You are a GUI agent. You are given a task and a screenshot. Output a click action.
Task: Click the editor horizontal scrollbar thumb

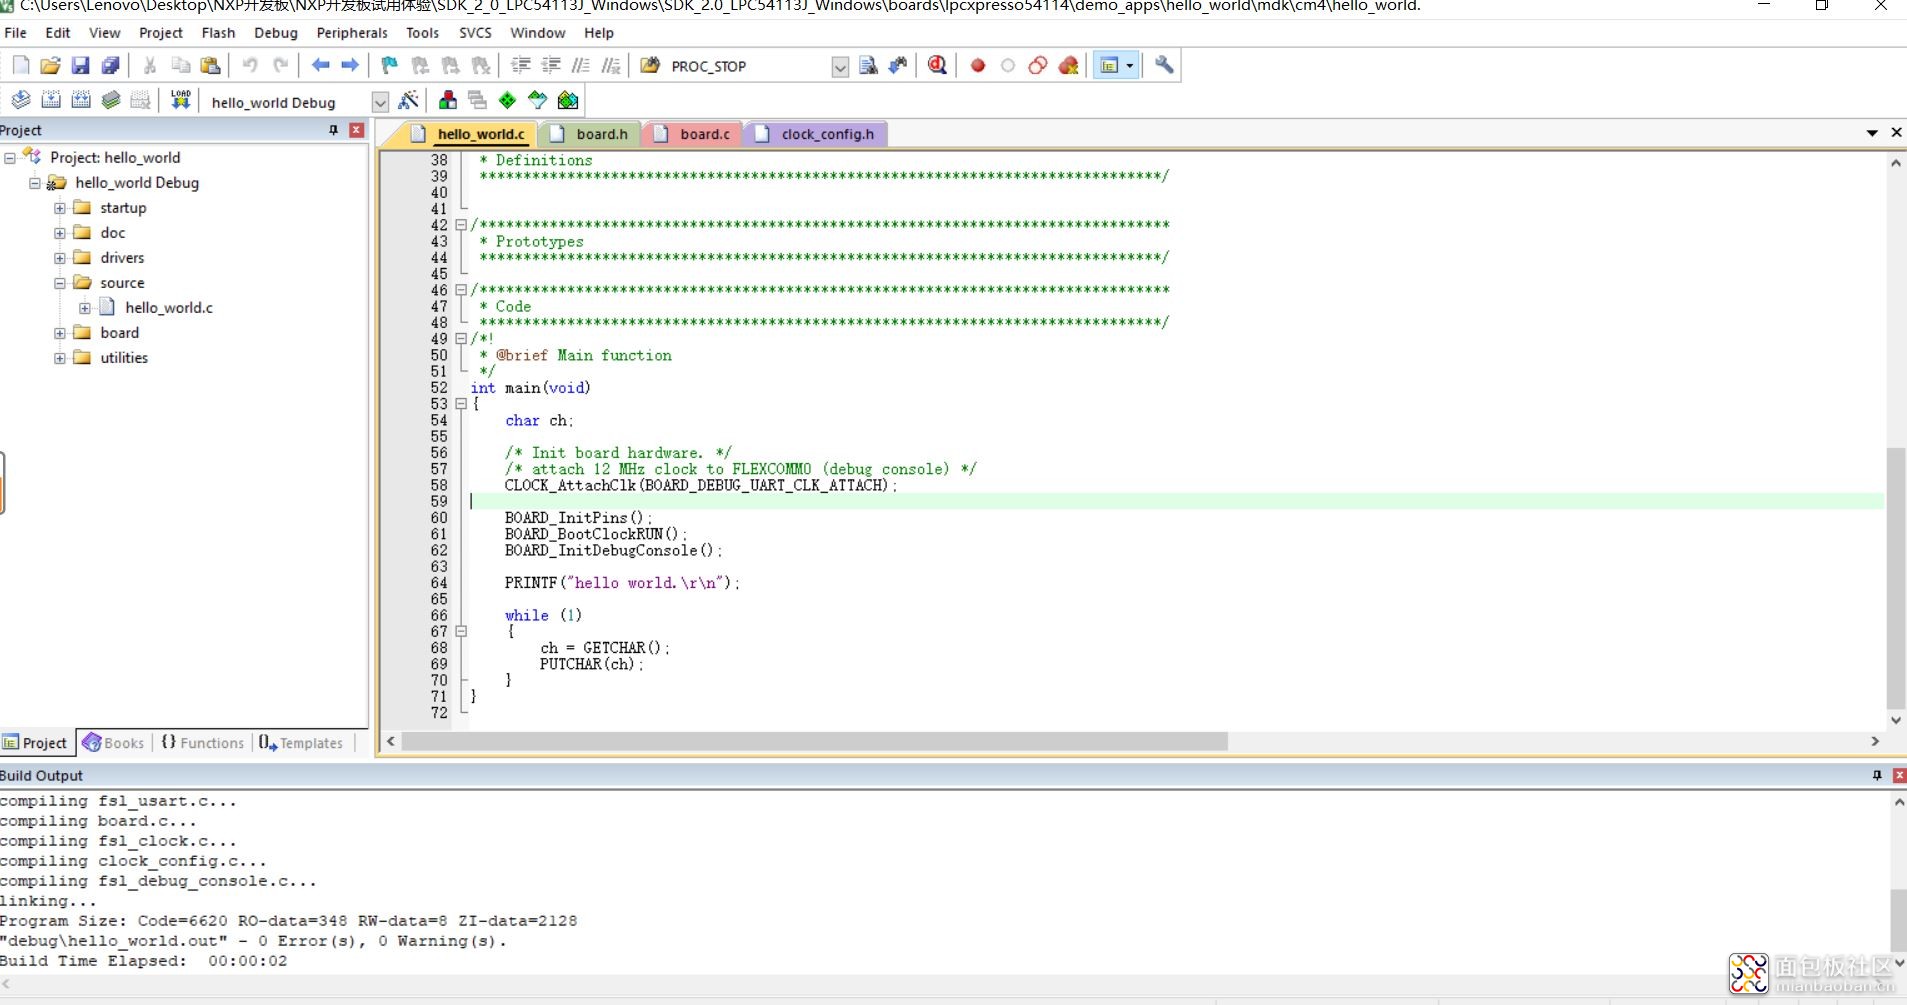tap(814, 741)
